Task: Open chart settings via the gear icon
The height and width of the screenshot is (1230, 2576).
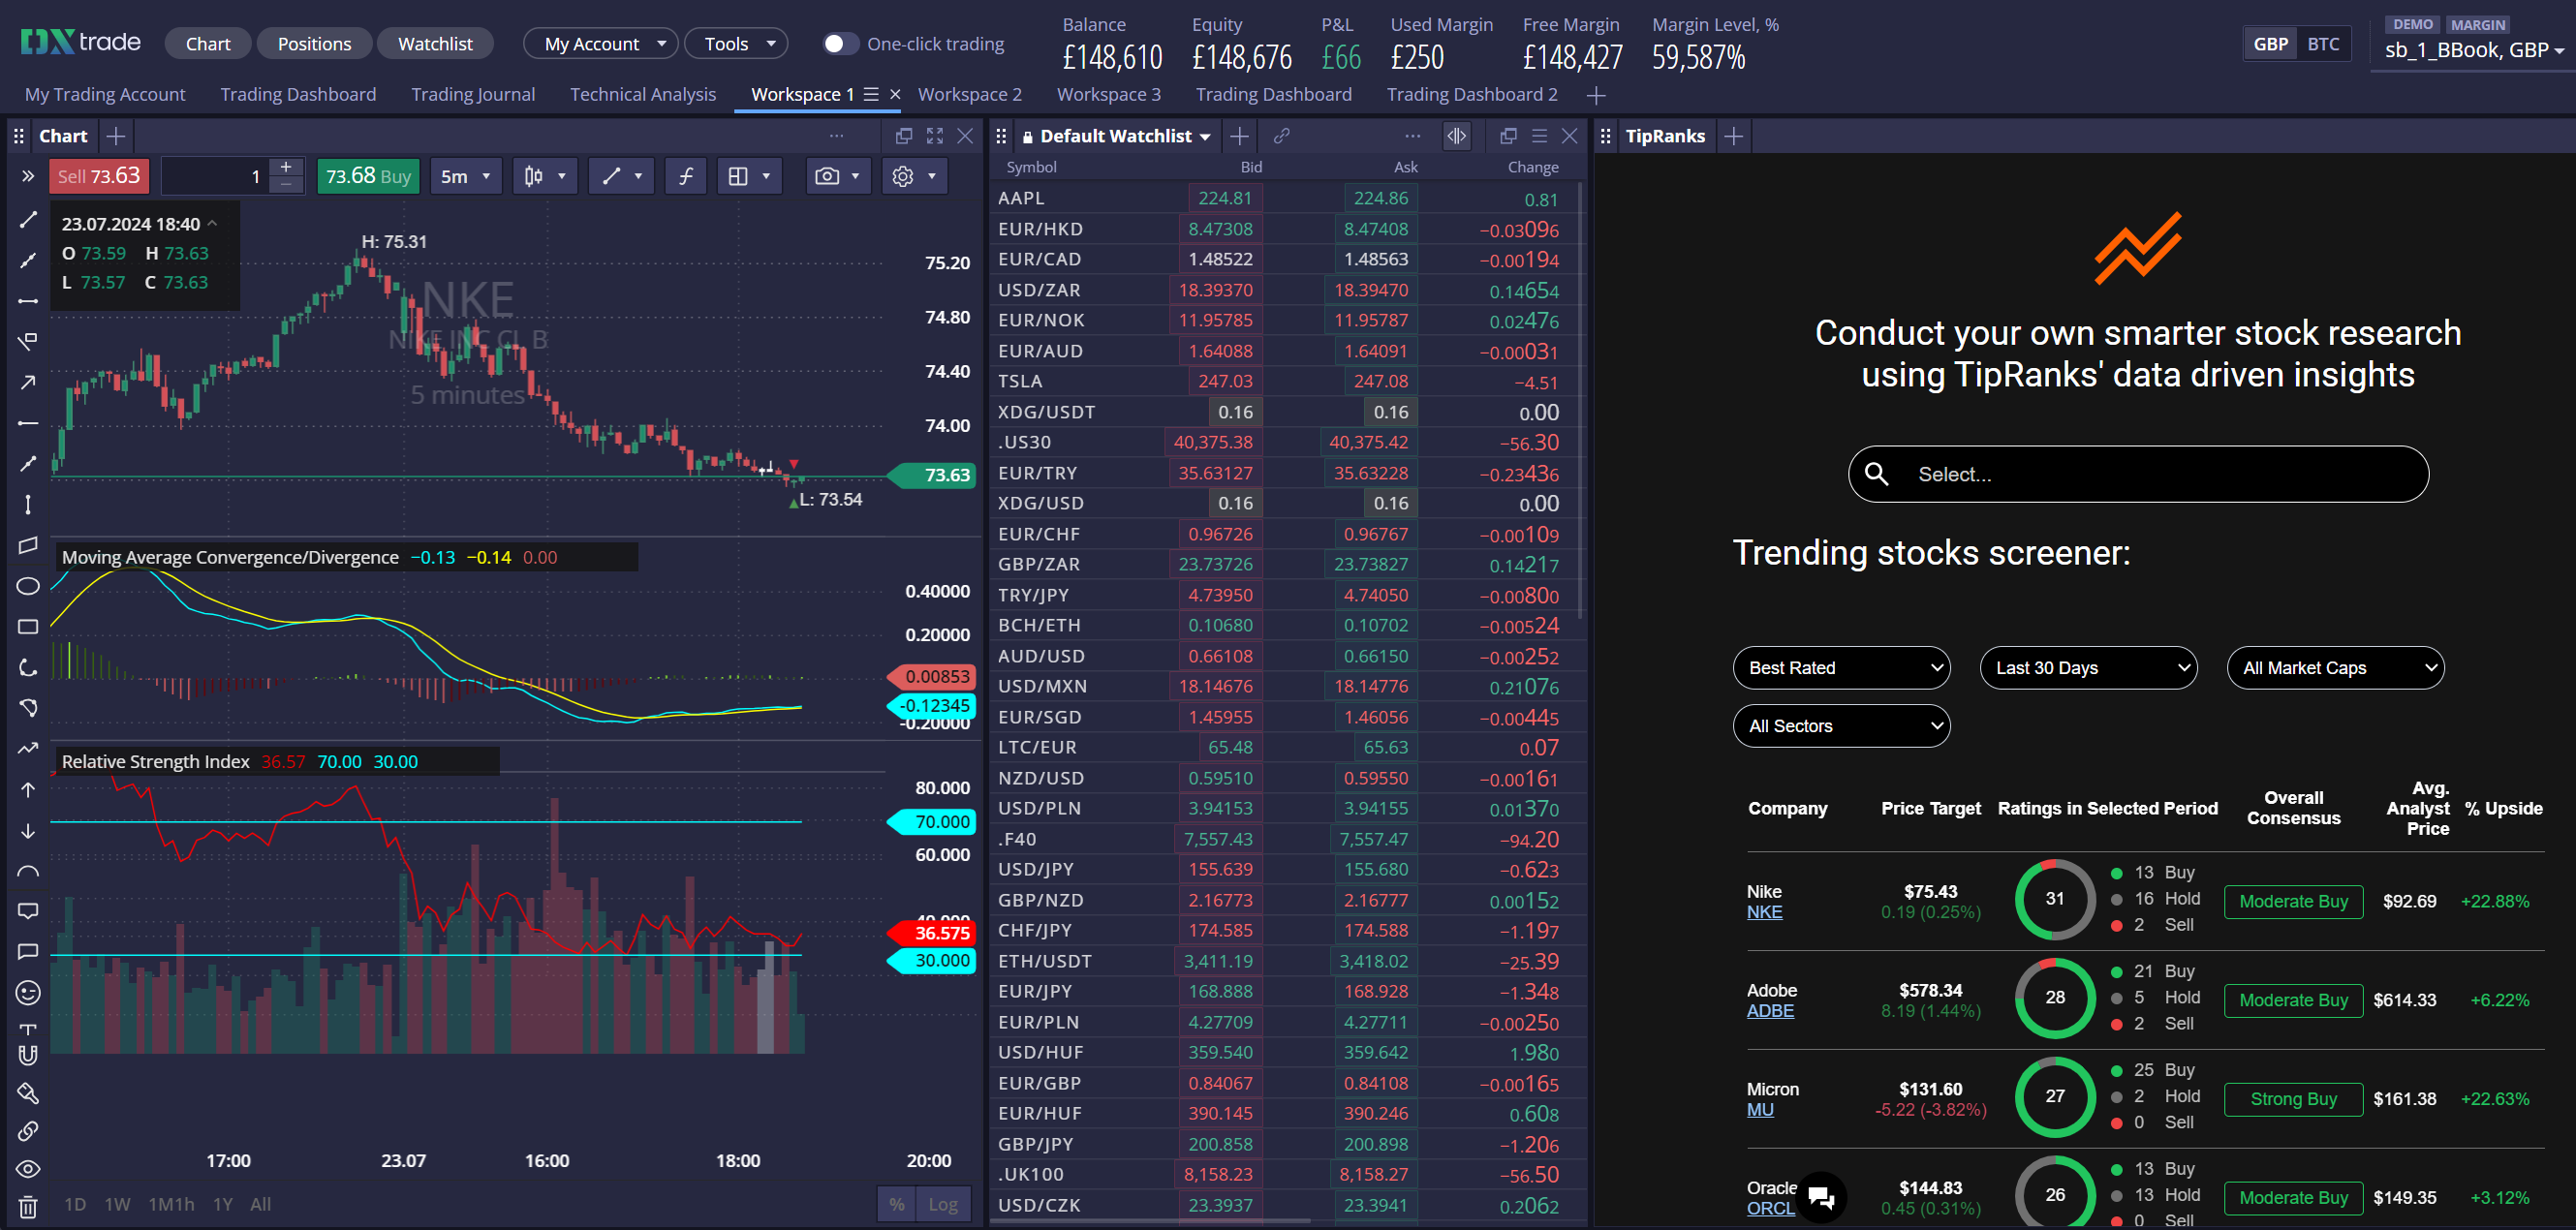Action: click(x=903, y=176)
